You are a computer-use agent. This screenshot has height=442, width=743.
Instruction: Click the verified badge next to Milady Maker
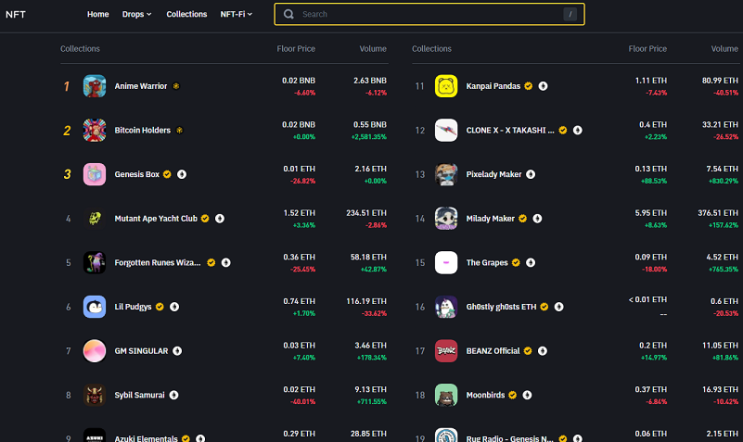coord(523,218)
